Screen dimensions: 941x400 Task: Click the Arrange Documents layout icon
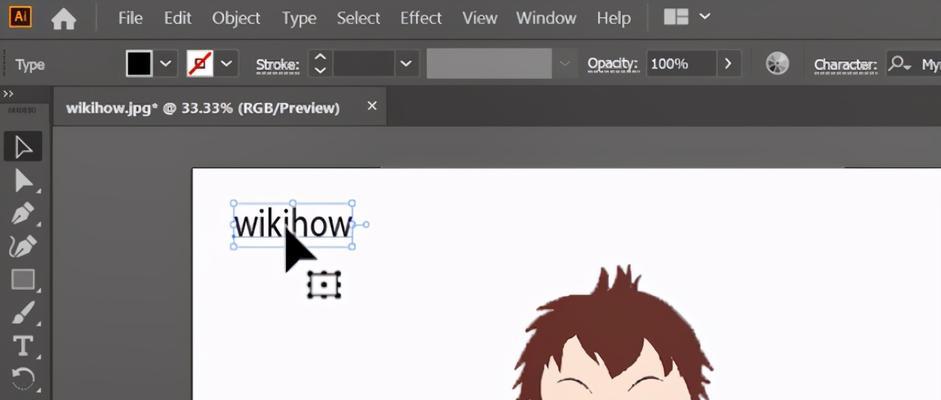(x=676, y=17)
